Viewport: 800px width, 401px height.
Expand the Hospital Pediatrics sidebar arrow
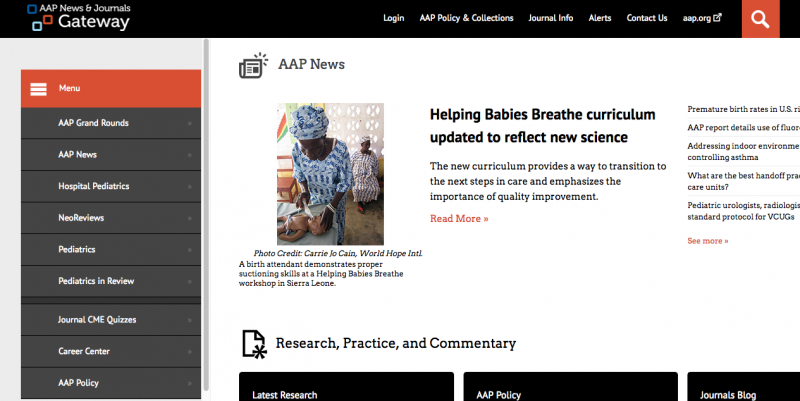[189, 187]
